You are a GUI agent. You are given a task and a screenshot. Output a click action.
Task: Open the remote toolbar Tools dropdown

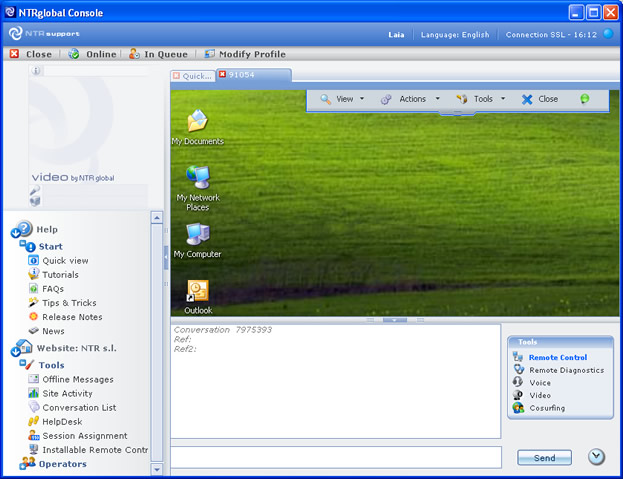coord(481,99)
